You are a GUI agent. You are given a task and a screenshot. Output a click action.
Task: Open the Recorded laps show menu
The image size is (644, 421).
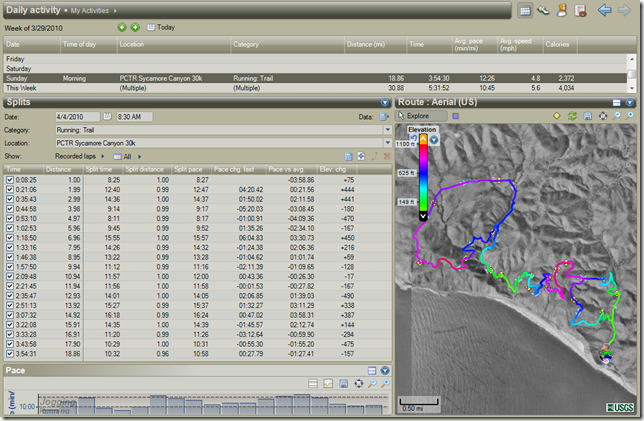pyautogui.click(x=76, y=157)
